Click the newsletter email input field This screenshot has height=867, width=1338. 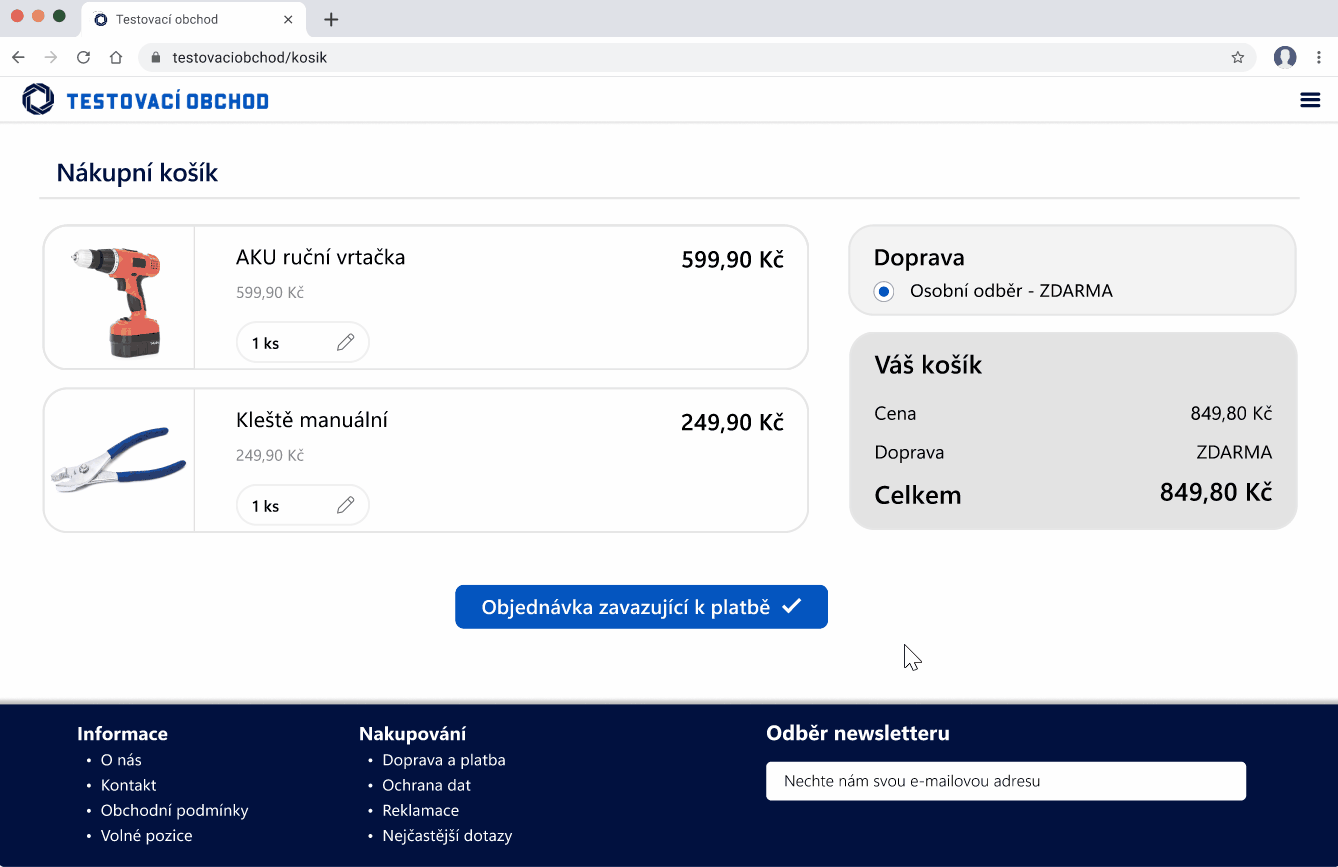[x=1005, y=781]
